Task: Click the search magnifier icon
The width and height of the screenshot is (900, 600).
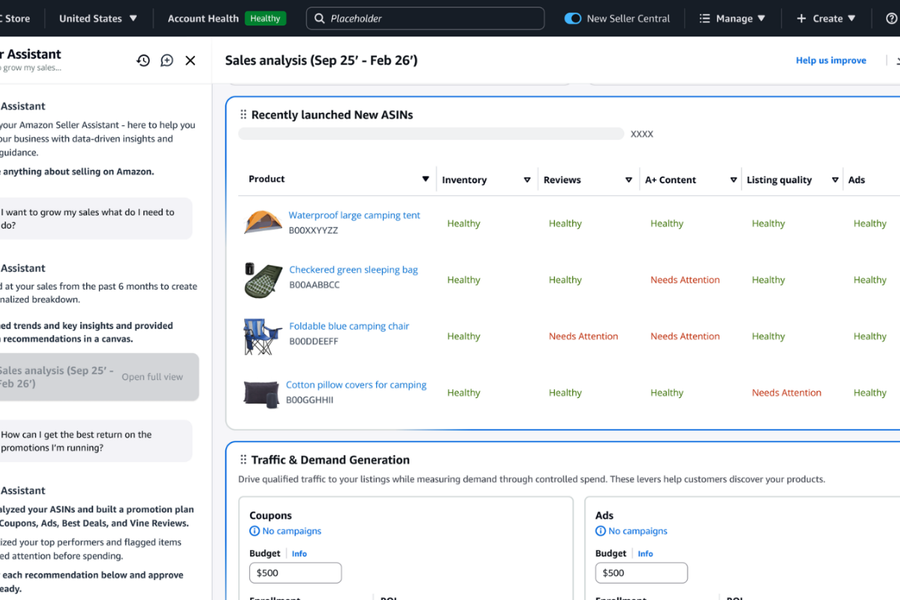Action: pyautogui.click(x=320, y=18)
